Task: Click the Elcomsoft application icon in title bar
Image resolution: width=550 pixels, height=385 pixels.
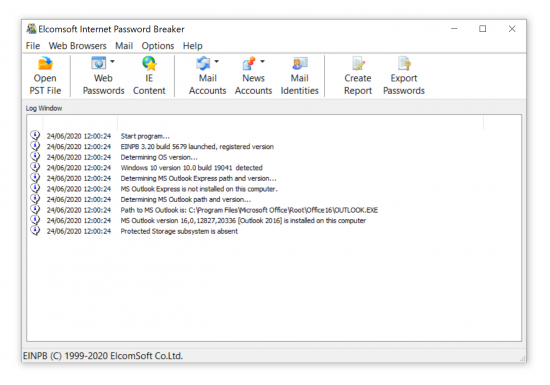Action: click(x=31, y=28)
